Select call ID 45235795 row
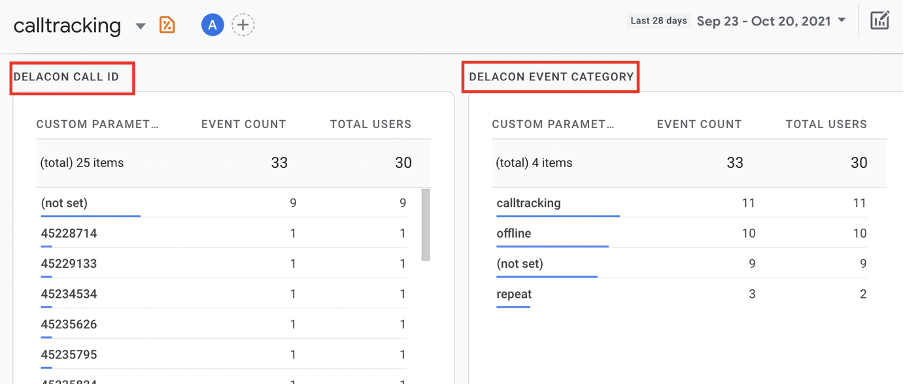This screenshot has width=904, height=384. (x=224, y=354)
